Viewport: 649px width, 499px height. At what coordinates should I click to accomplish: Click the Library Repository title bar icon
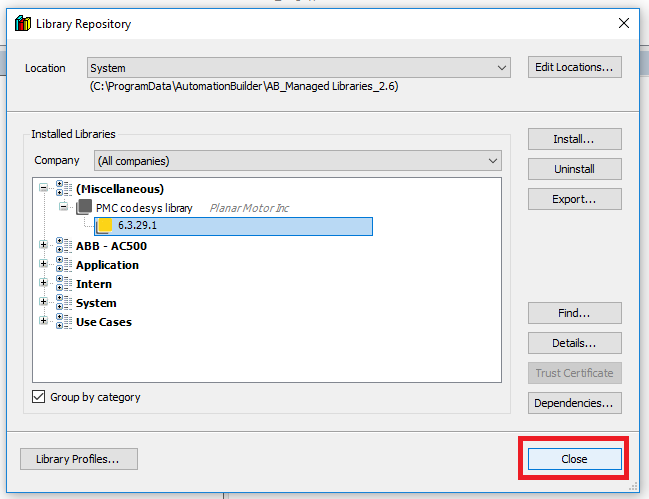coord(22,23)
